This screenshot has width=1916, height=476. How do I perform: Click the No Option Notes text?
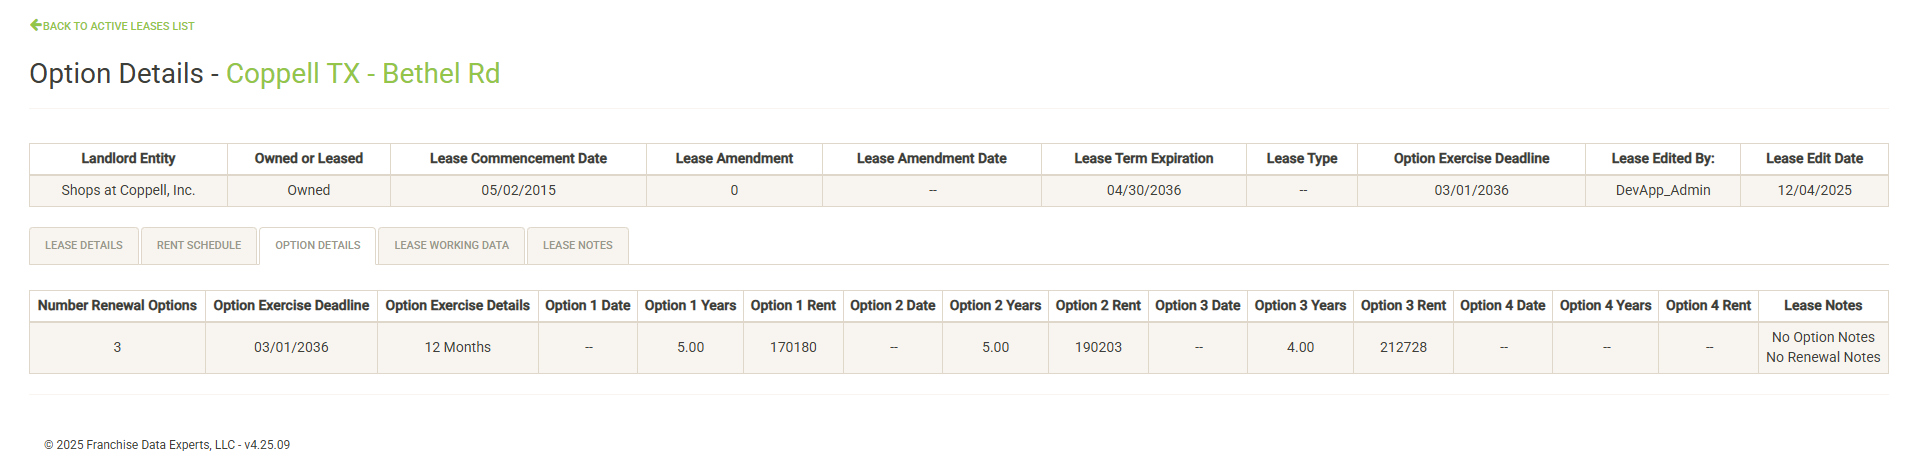[x=1823, y=338]
